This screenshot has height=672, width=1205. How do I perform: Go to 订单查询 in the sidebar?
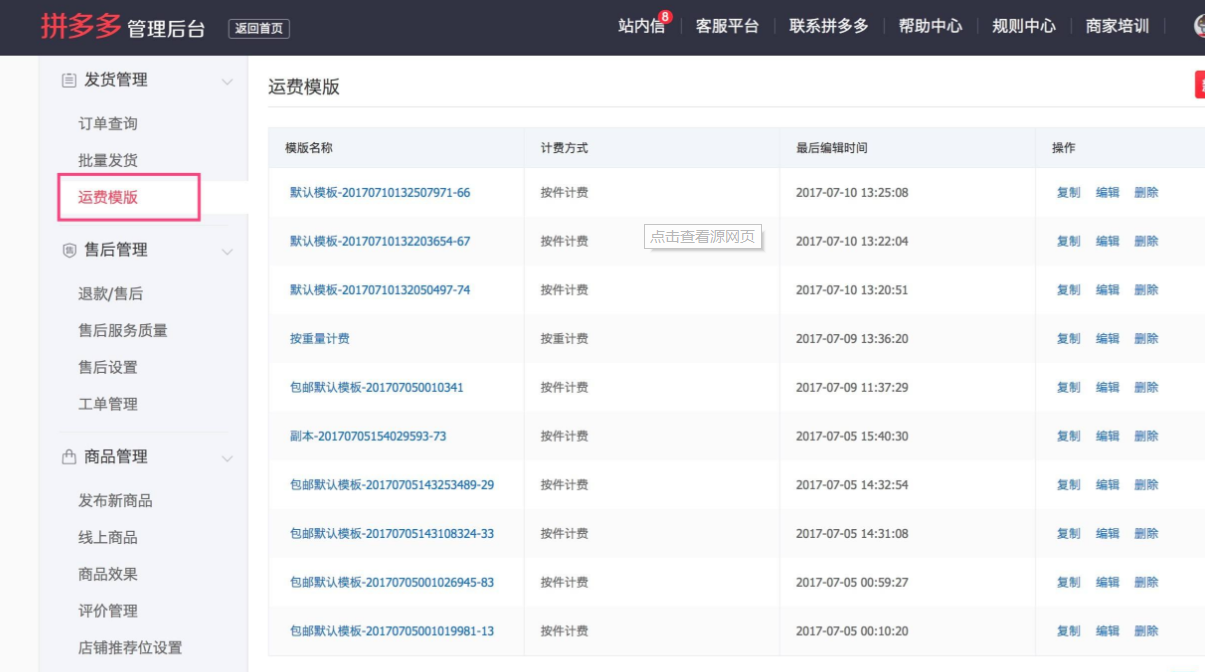click(108, 124)
